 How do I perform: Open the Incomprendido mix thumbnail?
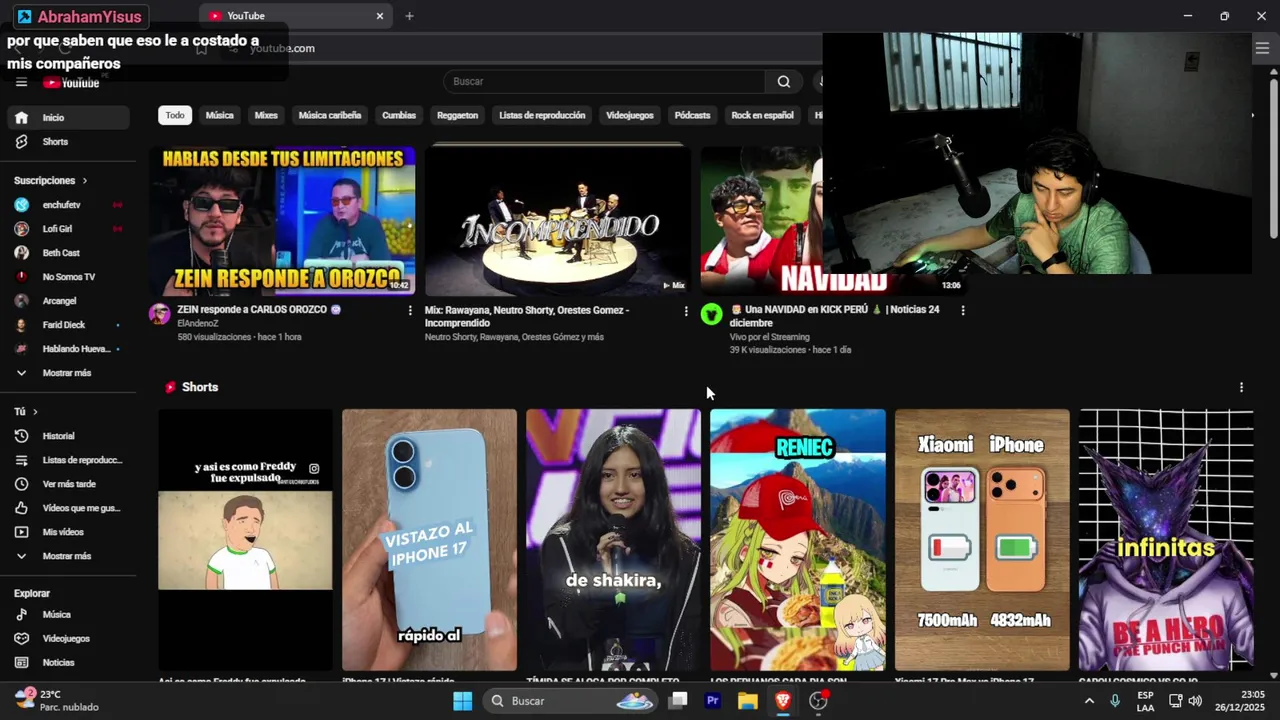click(x=558, y=220)
